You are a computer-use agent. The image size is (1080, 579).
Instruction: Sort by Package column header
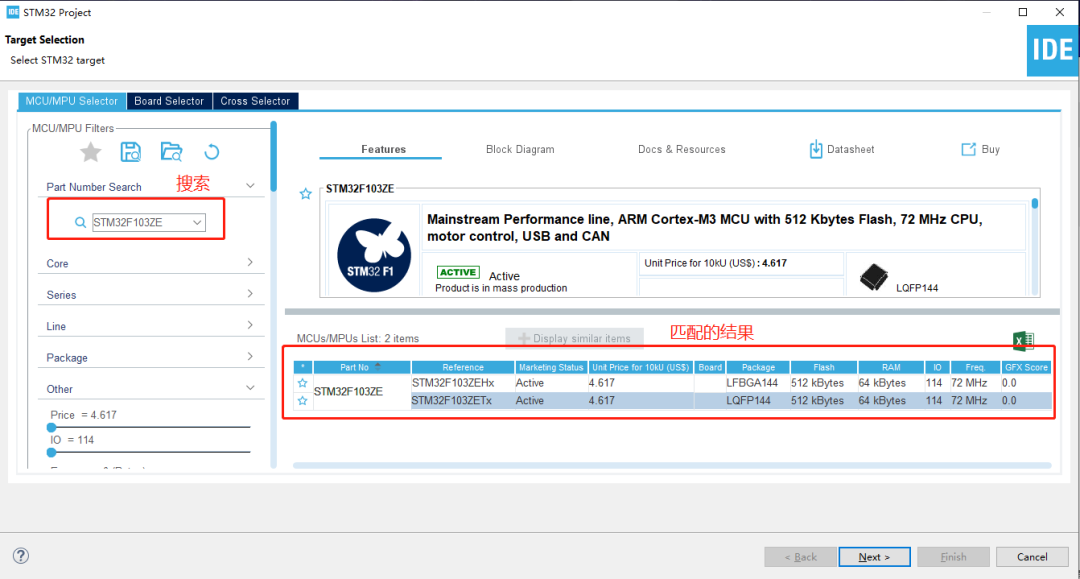[x=758, y=368]
